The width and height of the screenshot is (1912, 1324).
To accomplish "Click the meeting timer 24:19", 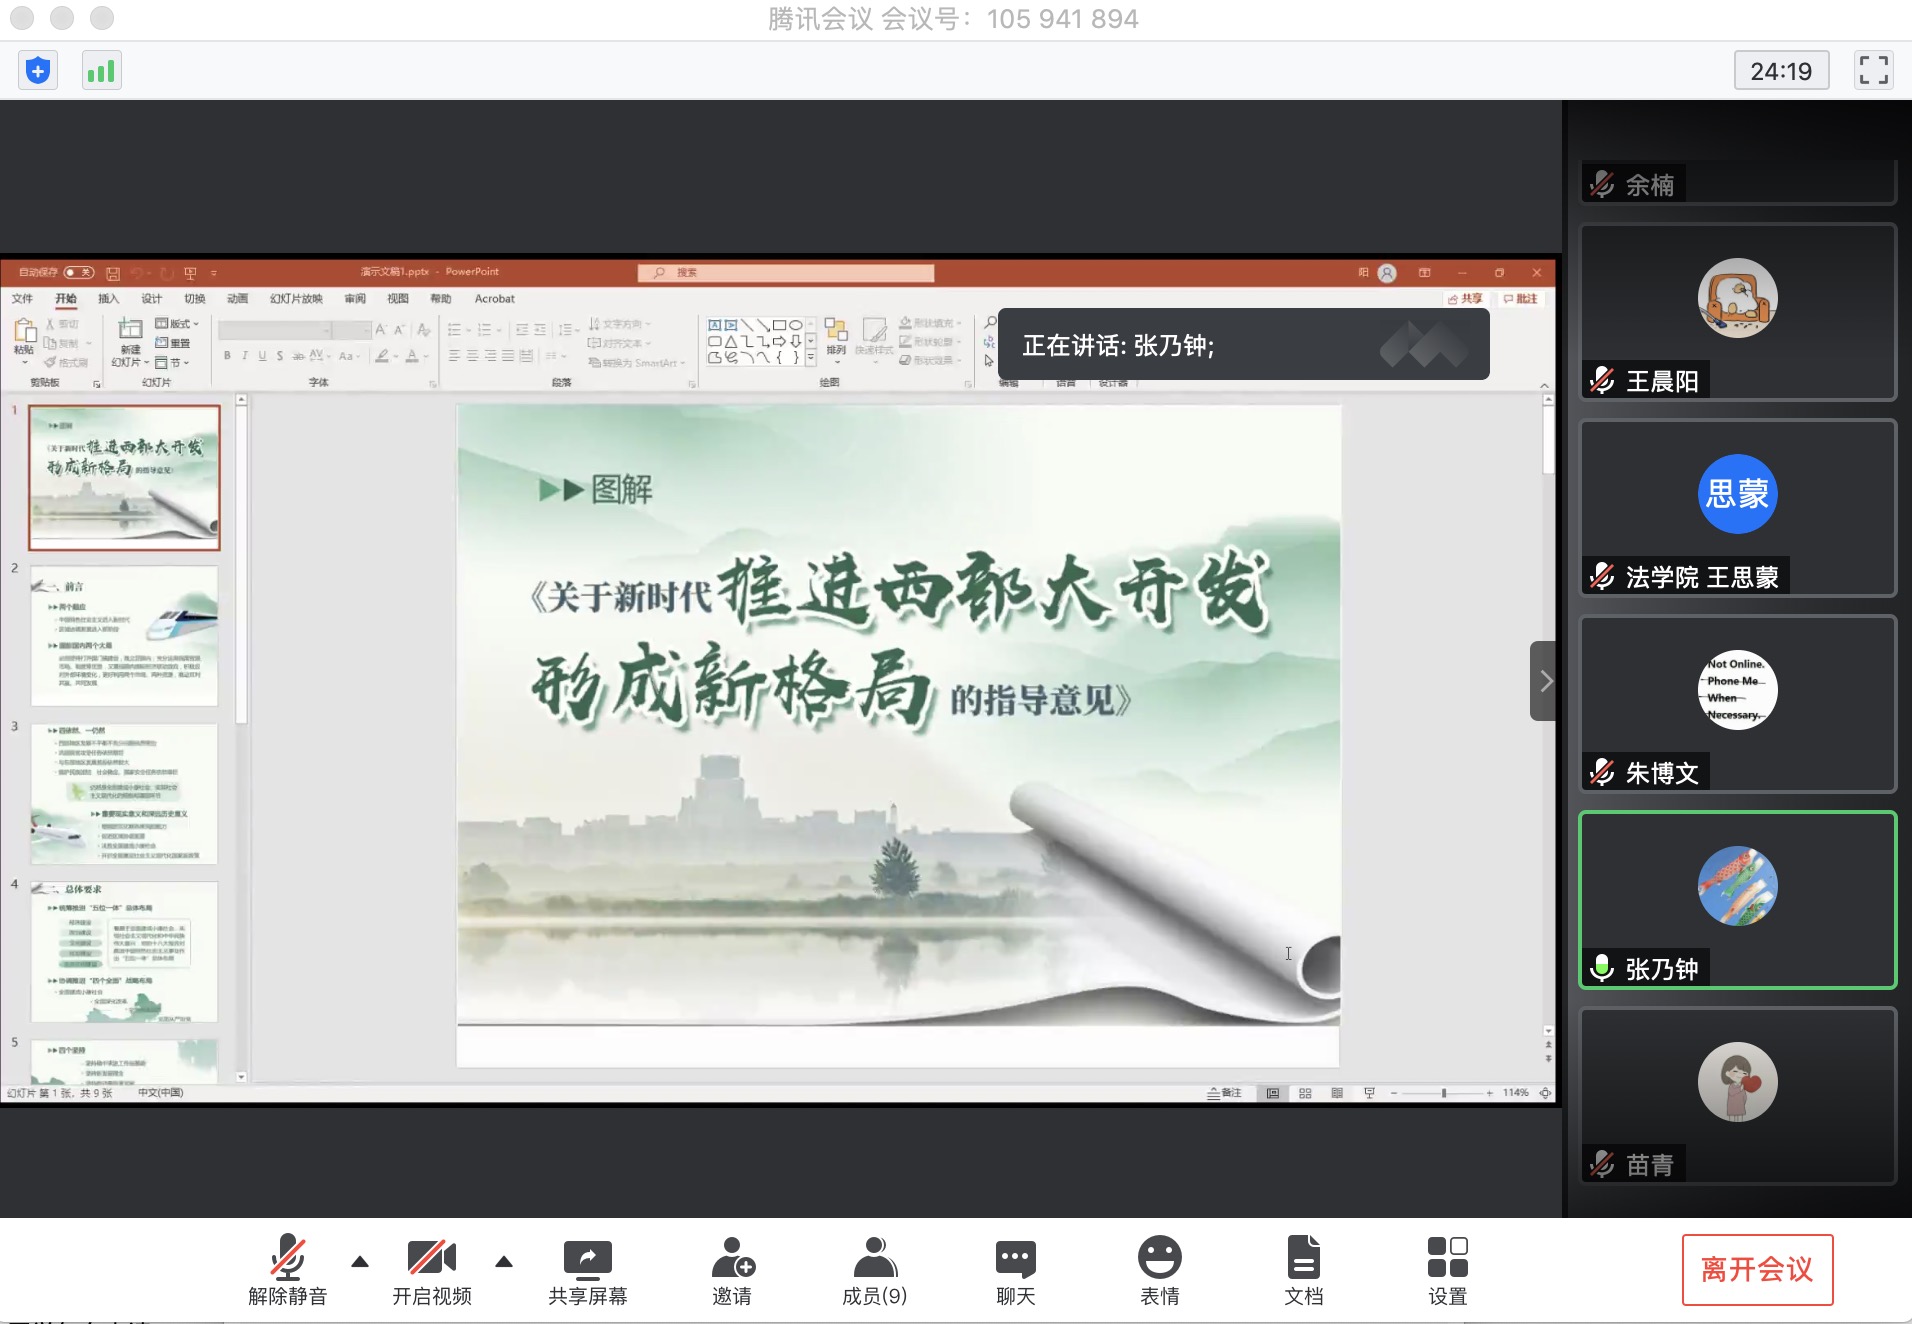I will tap(1780, 71).
